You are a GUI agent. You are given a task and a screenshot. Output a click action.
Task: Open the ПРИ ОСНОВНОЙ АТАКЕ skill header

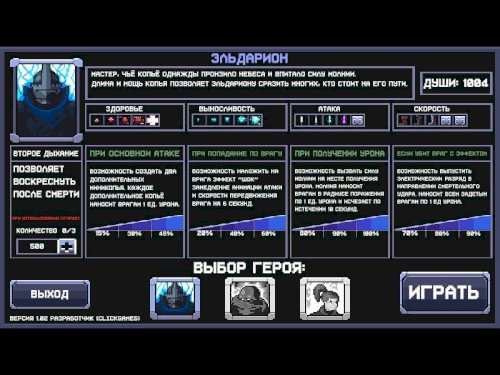coord(135,154)
